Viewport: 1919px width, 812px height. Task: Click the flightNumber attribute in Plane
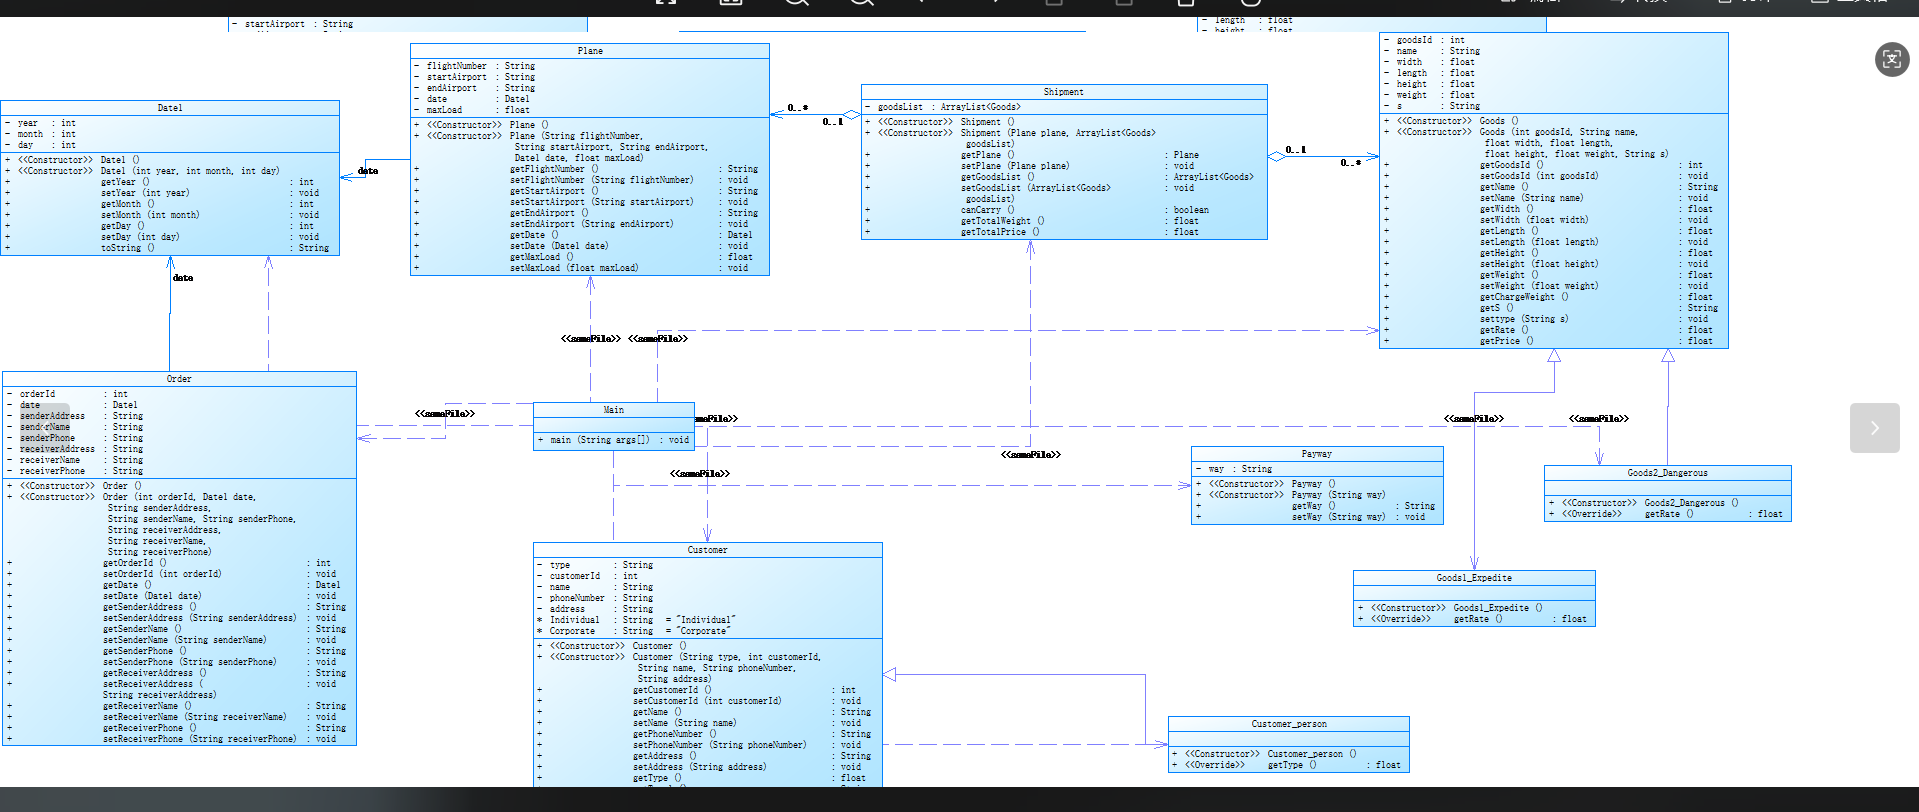pyautogui.click(x=456, y=66)
